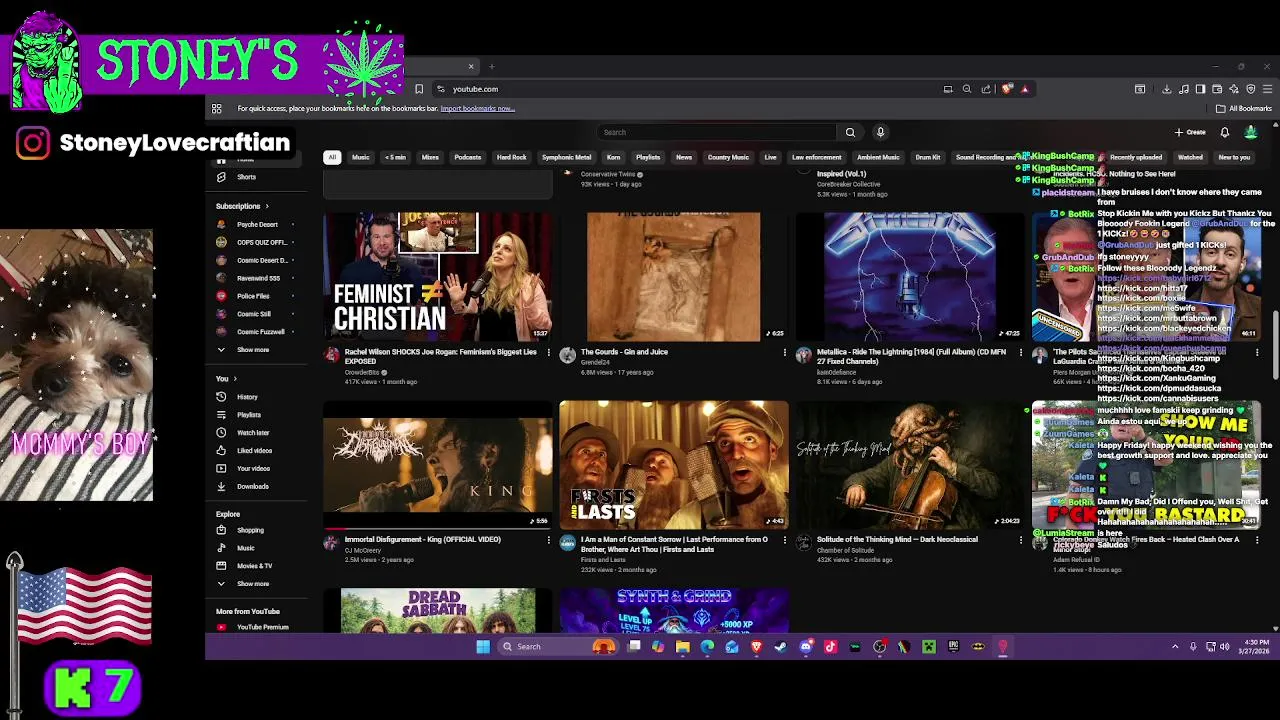Open Epic Games Launcher on taskbar

tap(953, 647)
